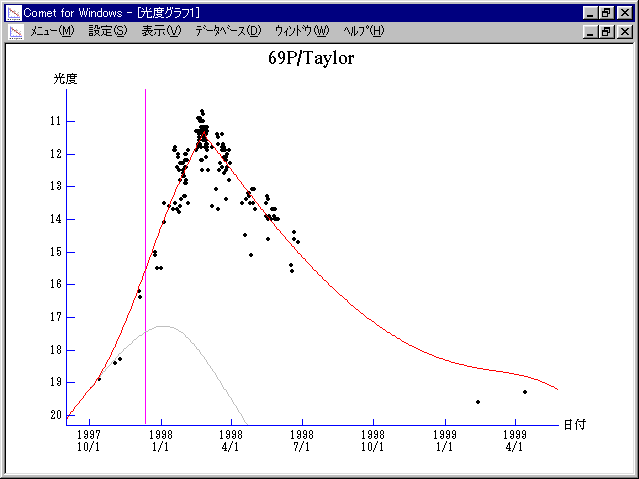Expand the ウィンドウ(W) window menu
The width and height of the screenshot is (639, 479).
[301, 31]
